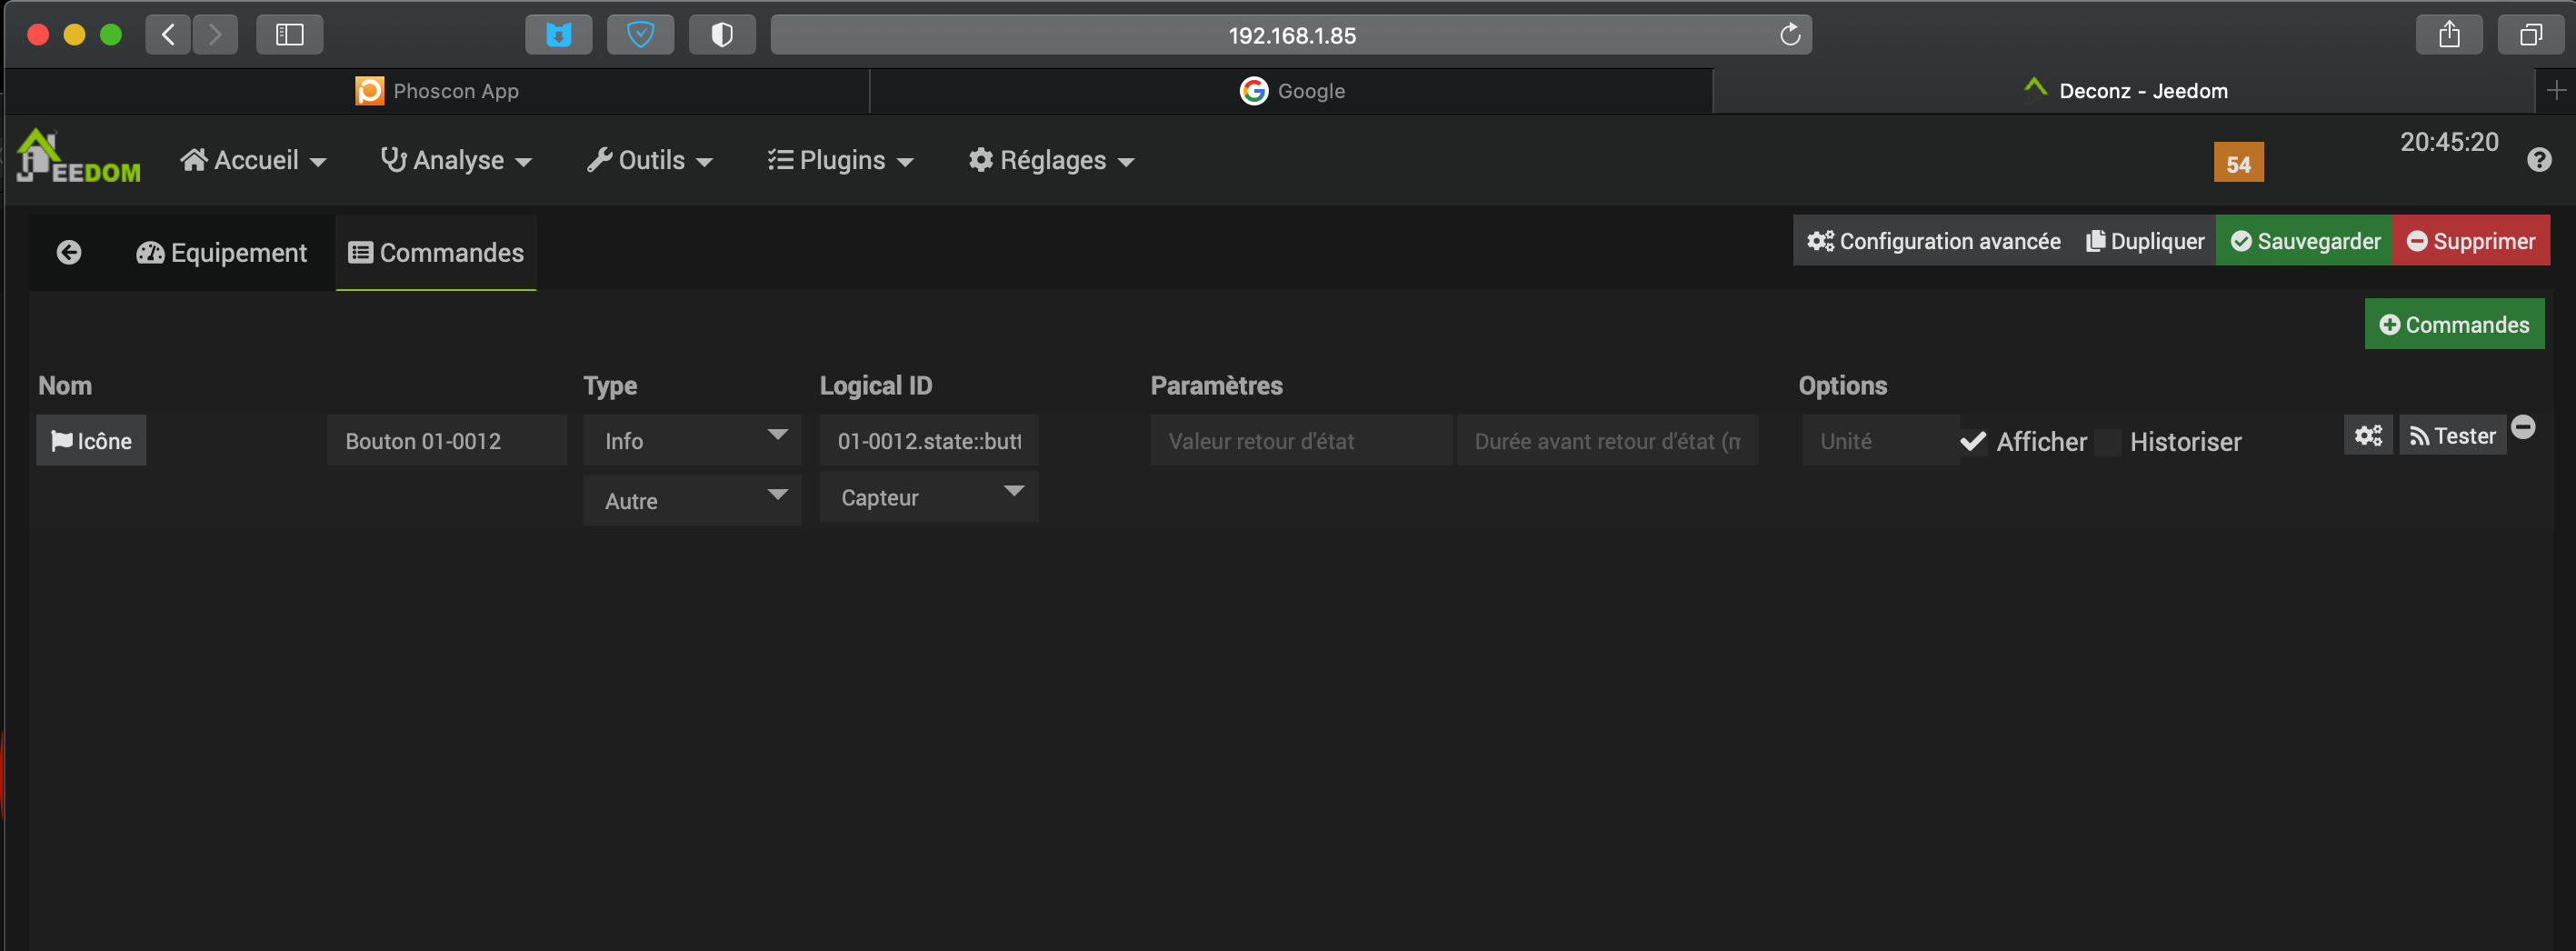2576x951 pixels.
Task: Expand the Analyse menu
Action: [x=456, y=160]
